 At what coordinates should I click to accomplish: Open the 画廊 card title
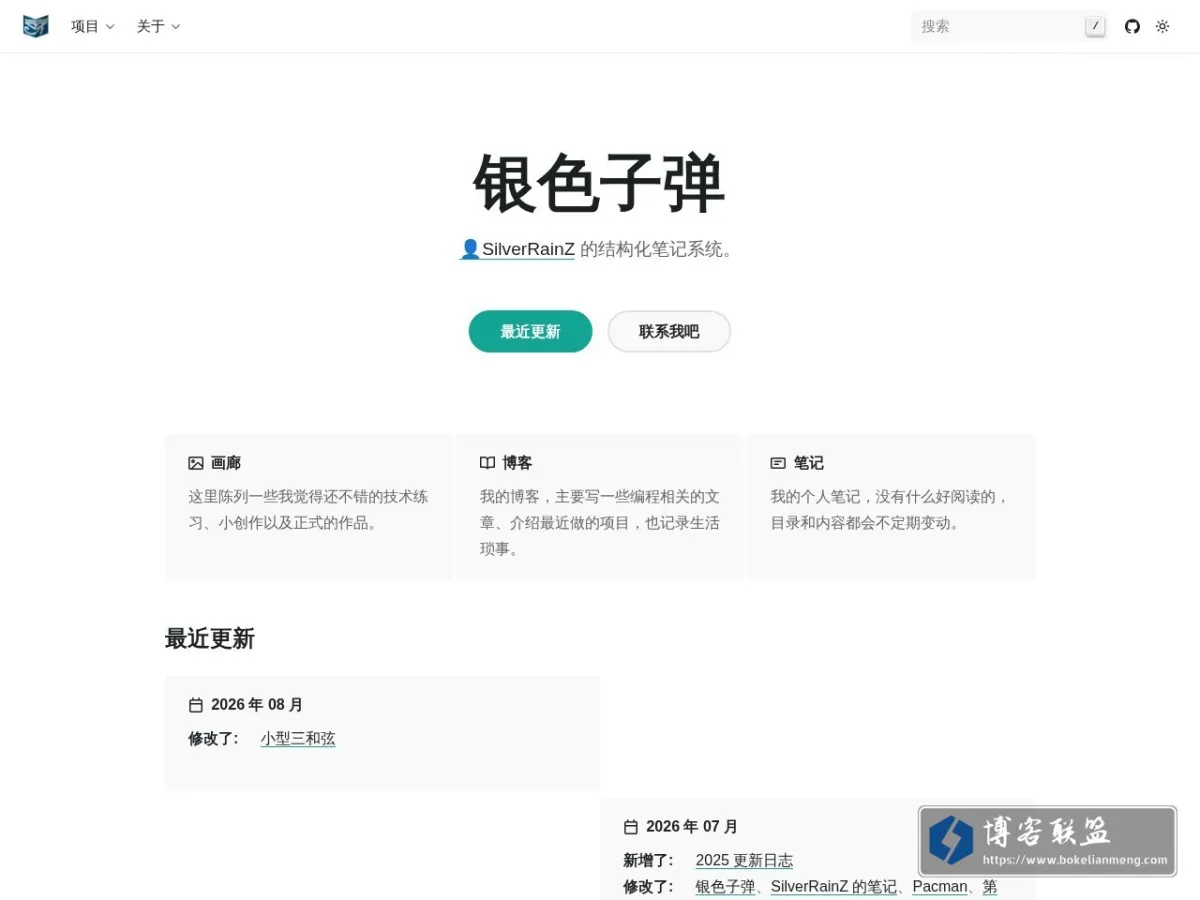[x=226, y=463]
